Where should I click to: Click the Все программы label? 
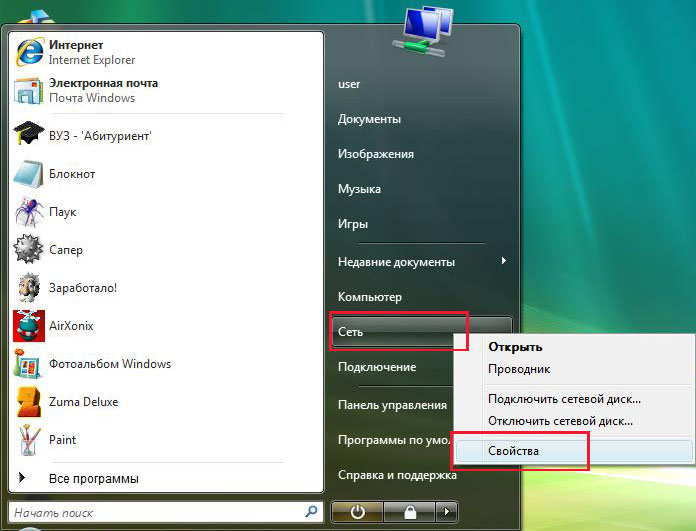94,479
